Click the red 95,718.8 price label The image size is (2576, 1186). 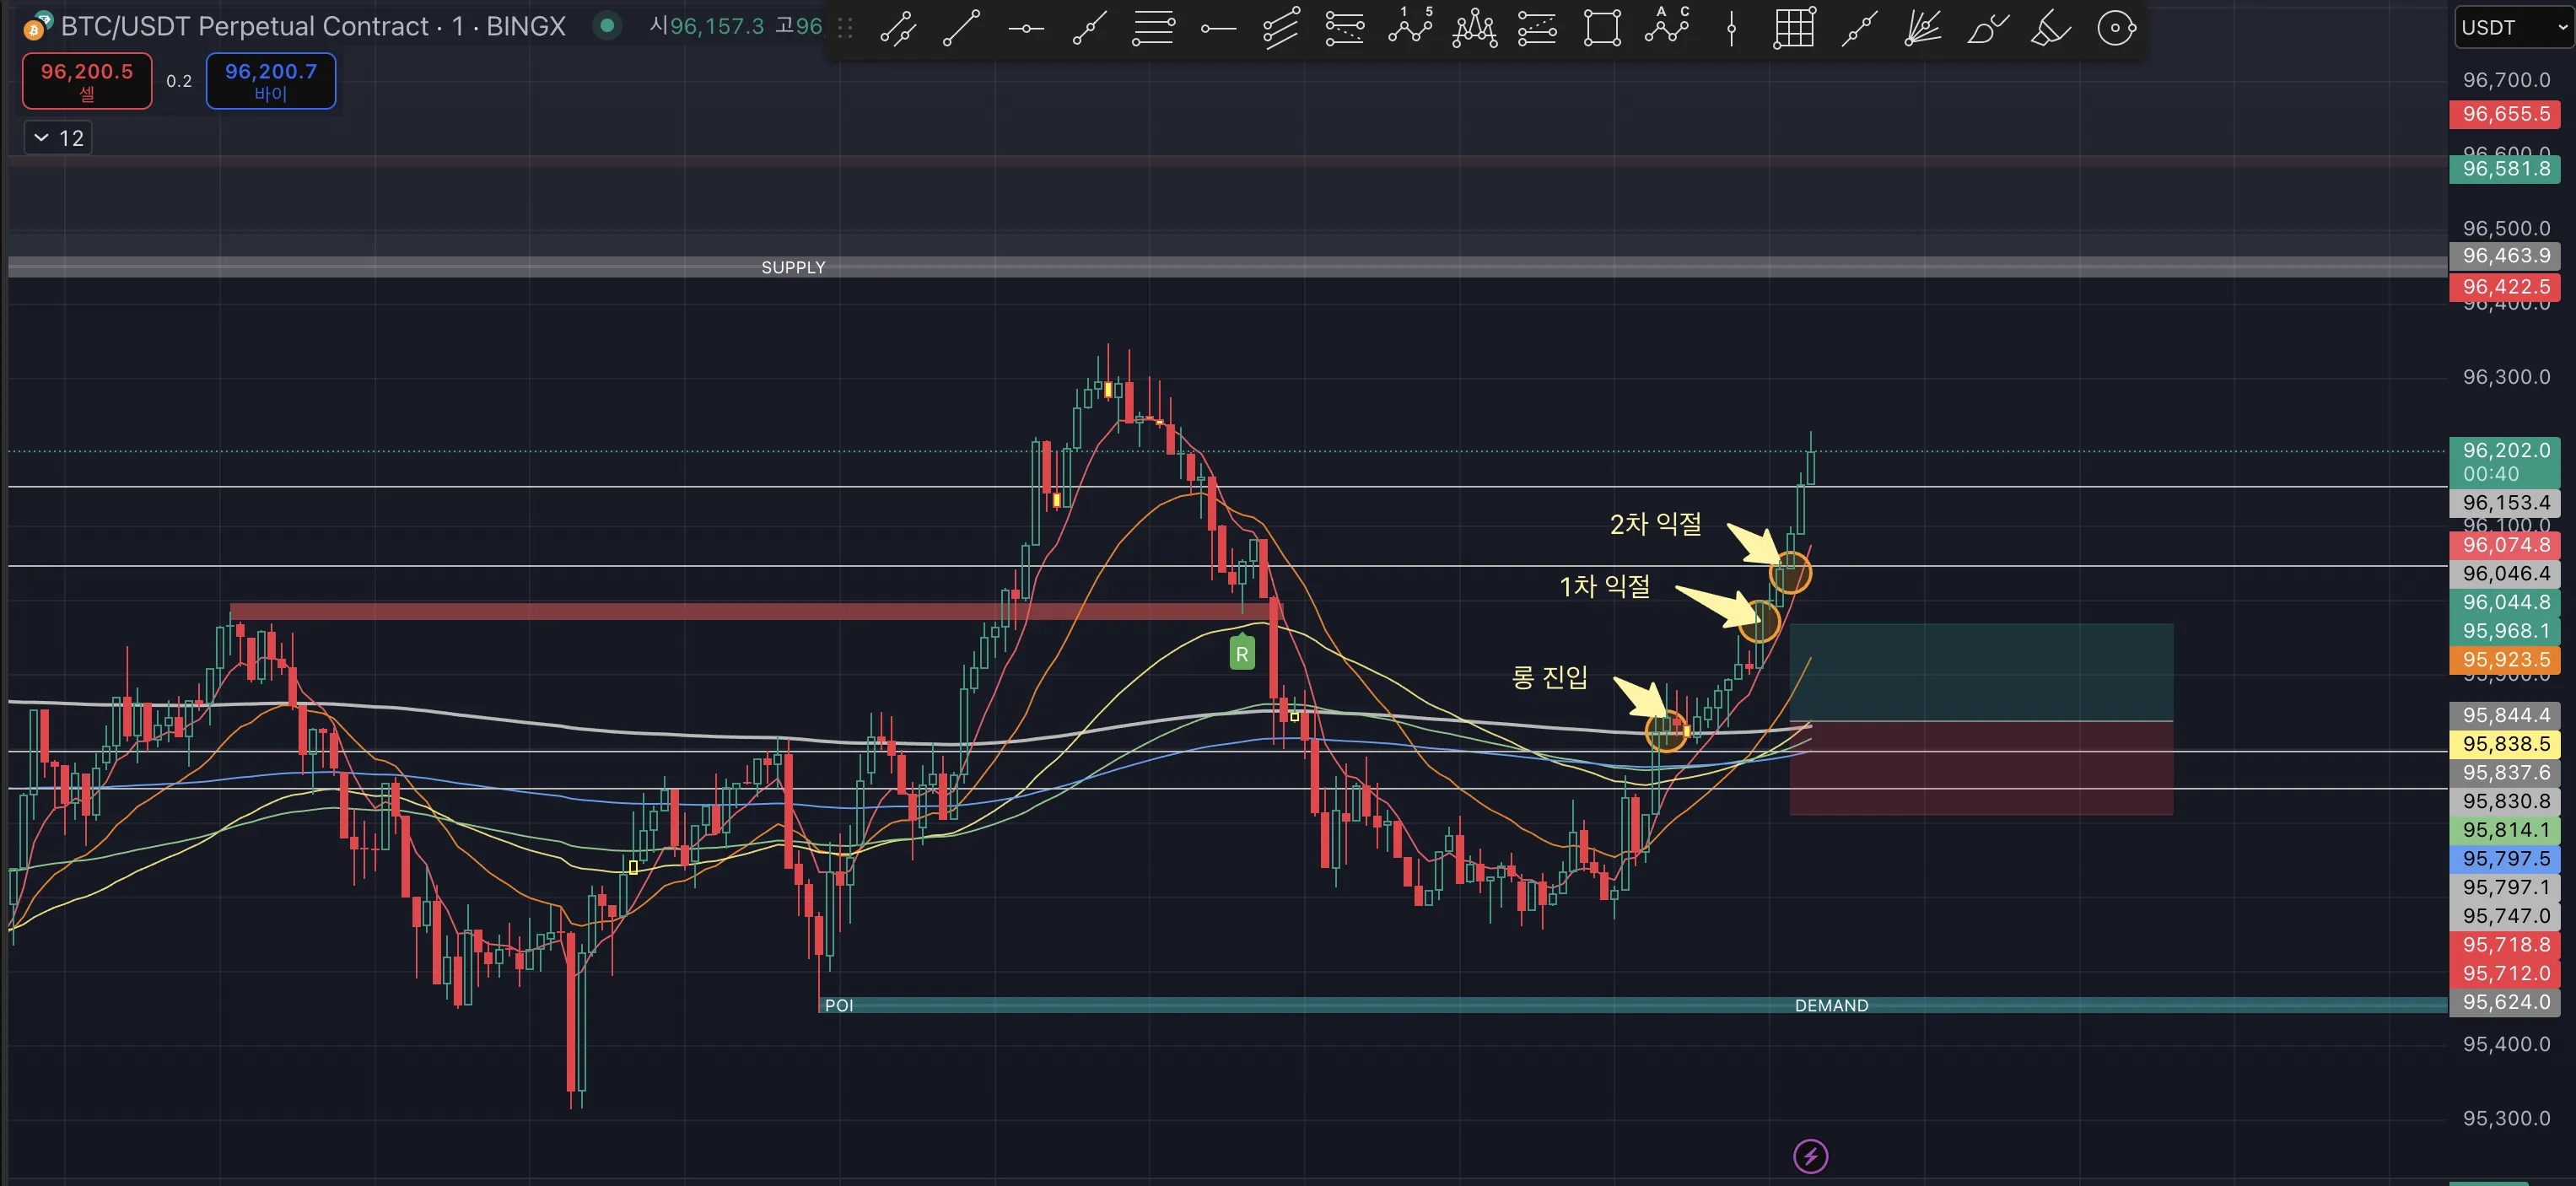[x=2504, y=945]
